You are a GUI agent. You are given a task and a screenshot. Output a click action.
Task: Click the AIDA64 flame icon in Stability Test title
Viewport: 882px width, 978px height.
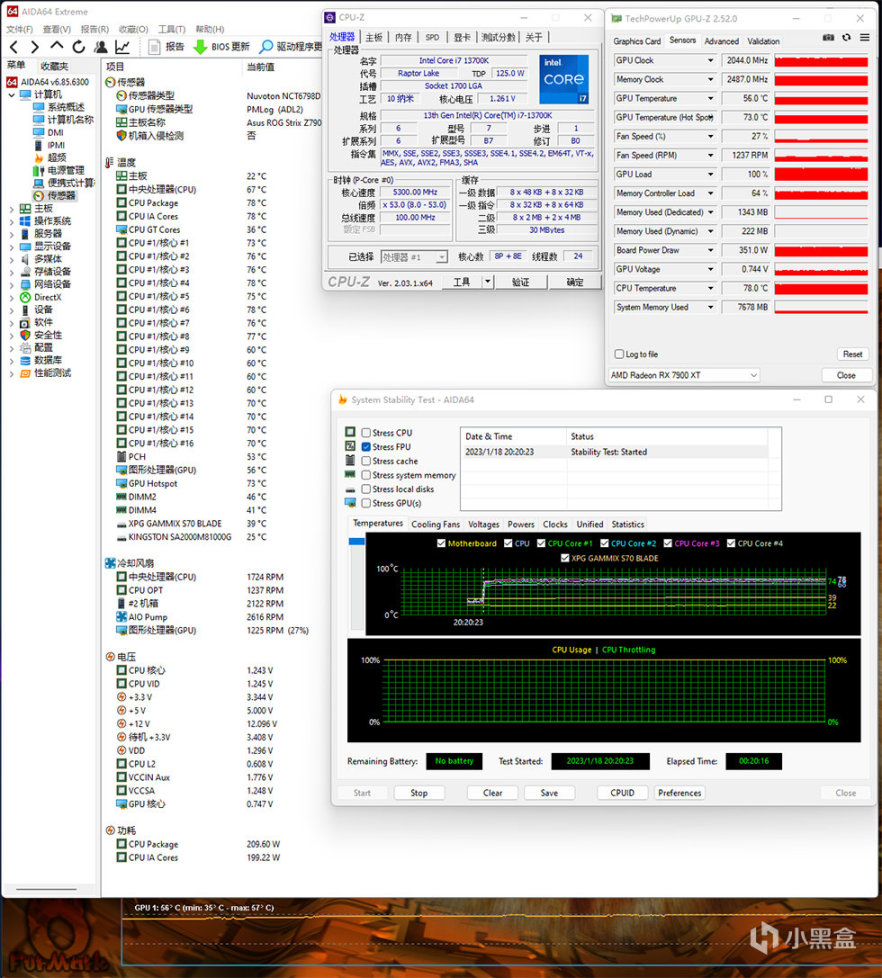[x=342, y=399]
